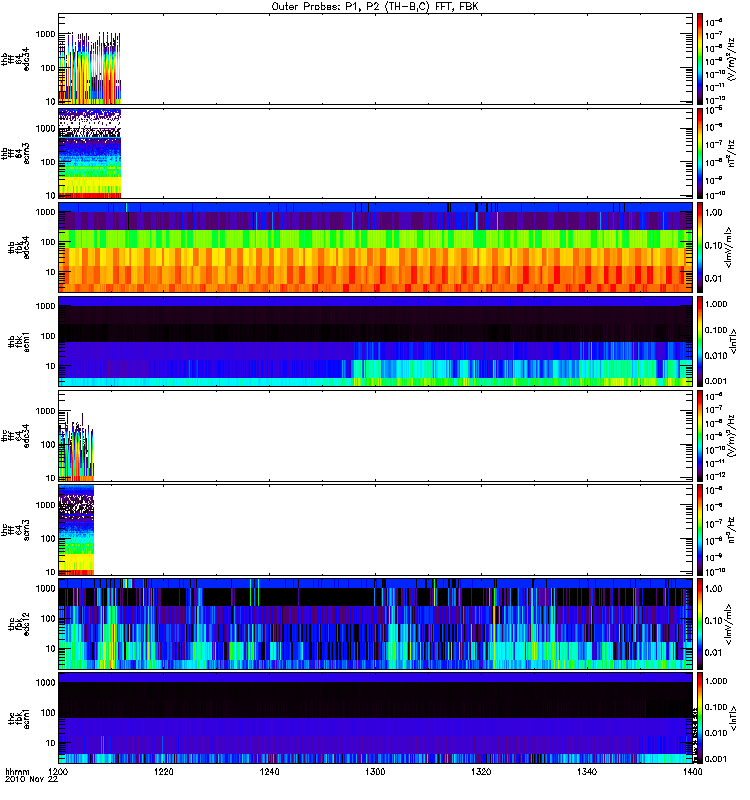The image size is (750, 800).
Task: Click the 0.001 value on thc fbk scm1 color bar
Action: tap(716, 759)
